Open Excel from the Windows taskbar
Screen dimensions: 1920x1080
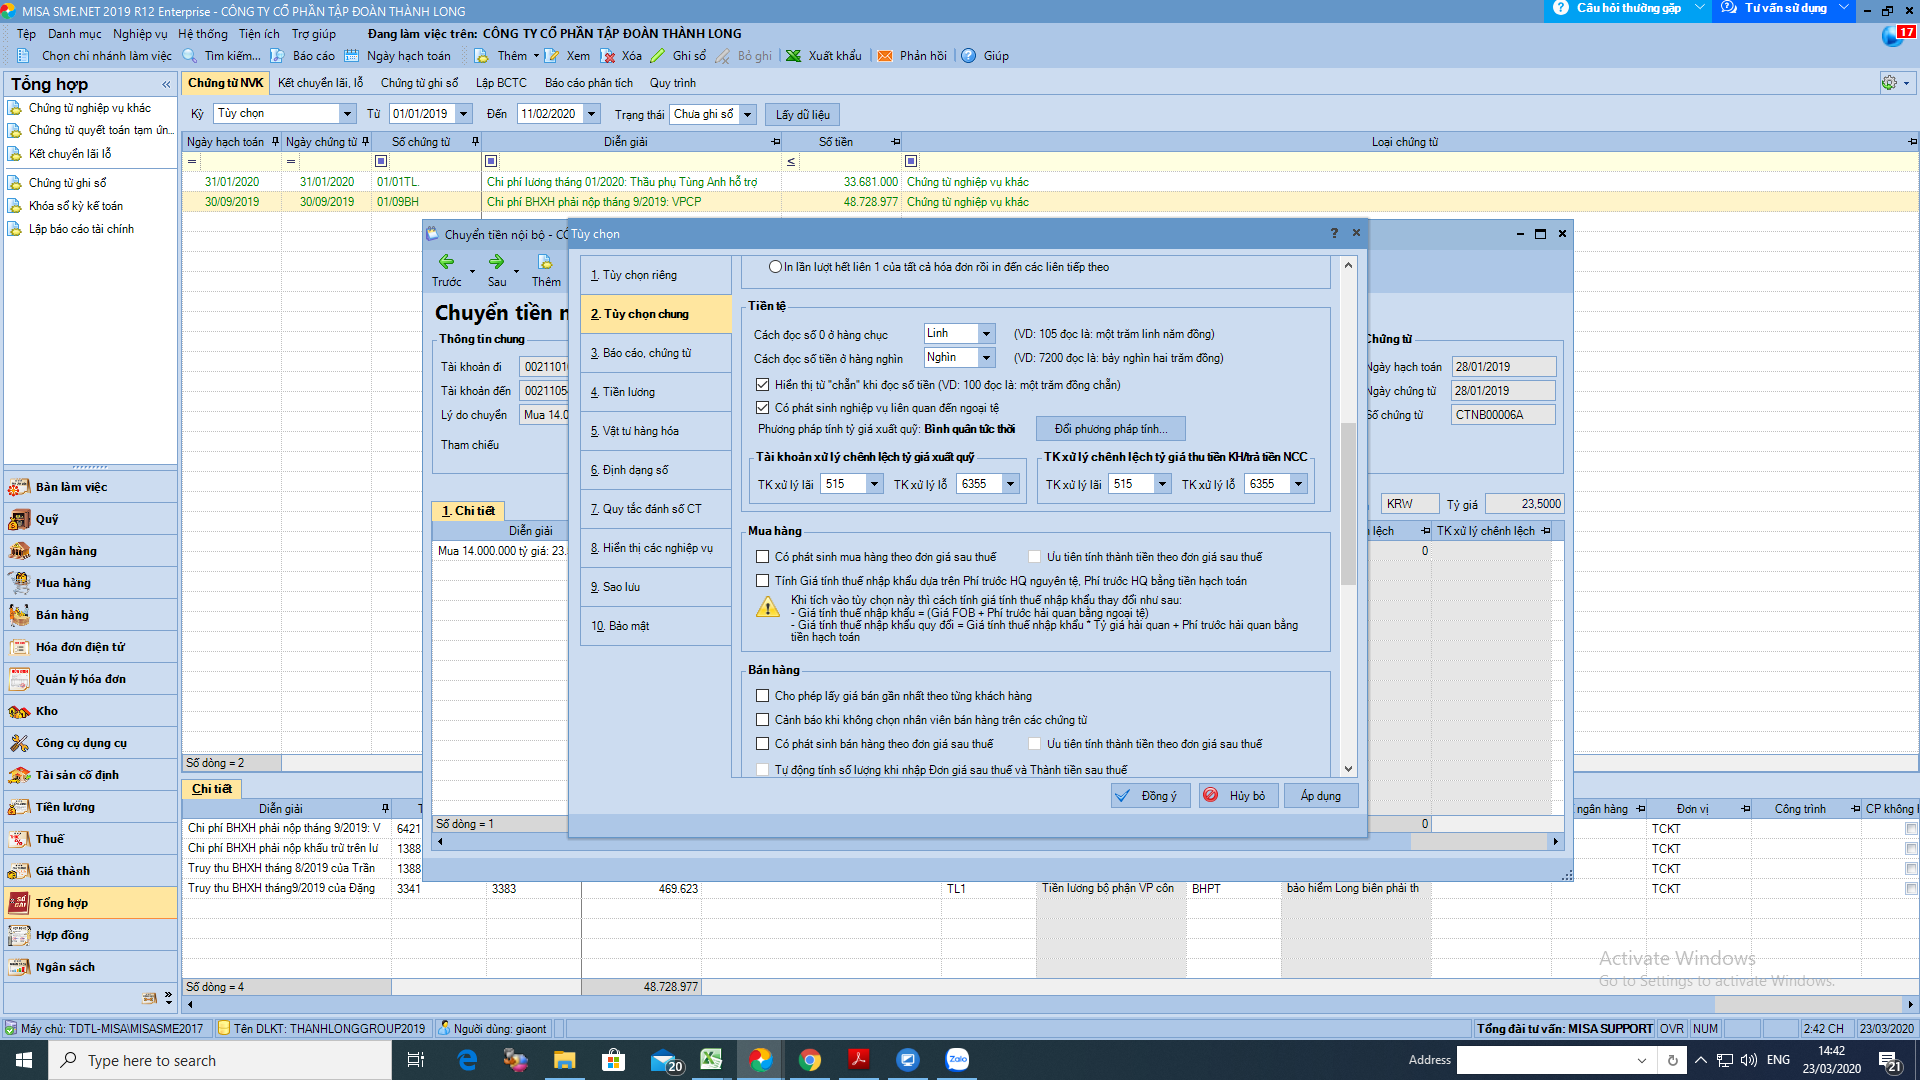(x=711, y=1060)
